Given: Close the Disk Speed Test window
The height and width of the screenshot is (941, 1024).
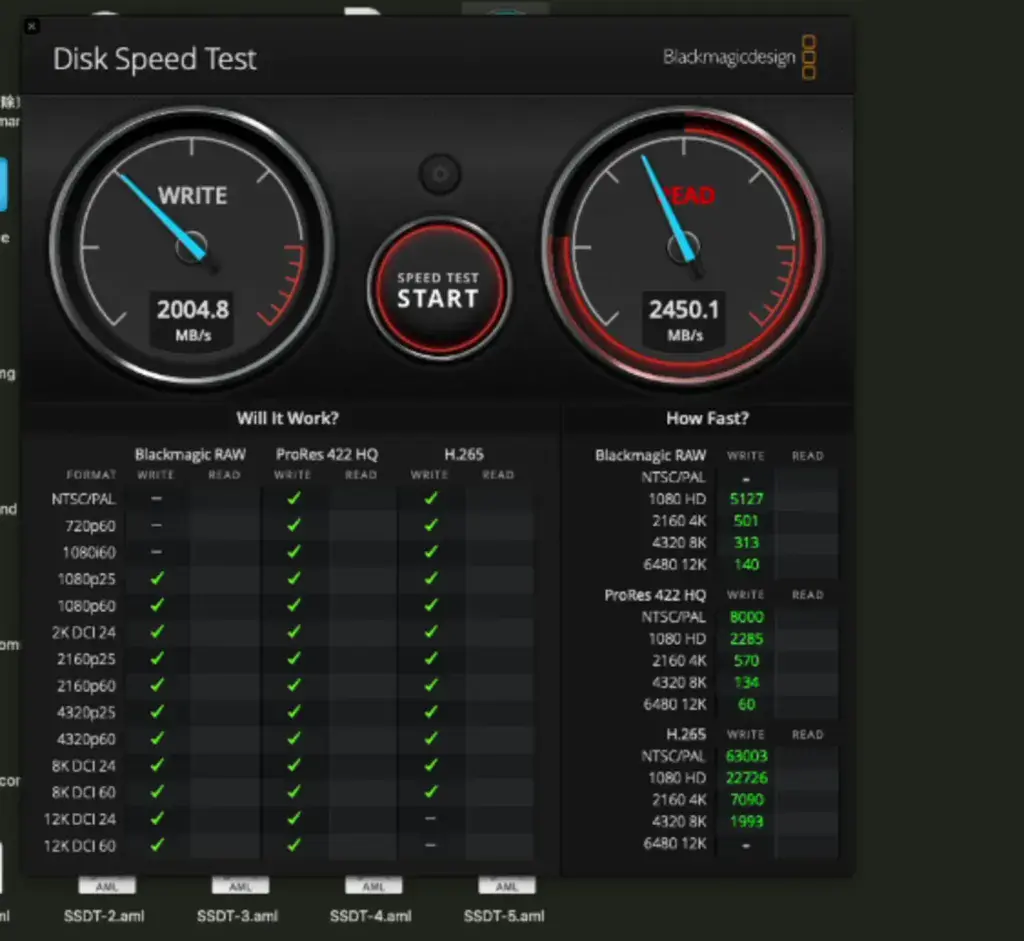Looking at the screenshot, I should tap(31, 27).
